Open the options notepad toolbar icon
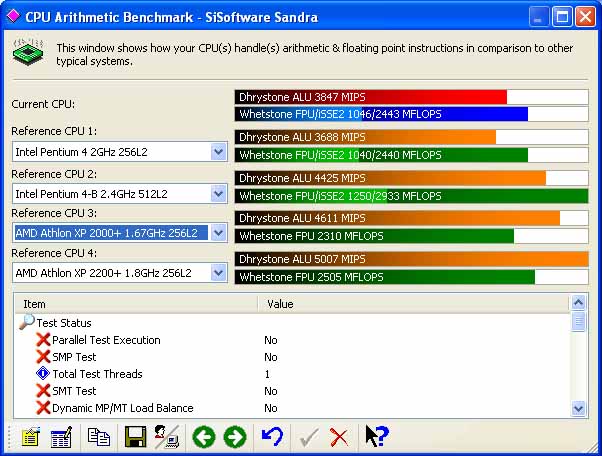The height and width of the screenshot is (456, 602). pos(30,437)
